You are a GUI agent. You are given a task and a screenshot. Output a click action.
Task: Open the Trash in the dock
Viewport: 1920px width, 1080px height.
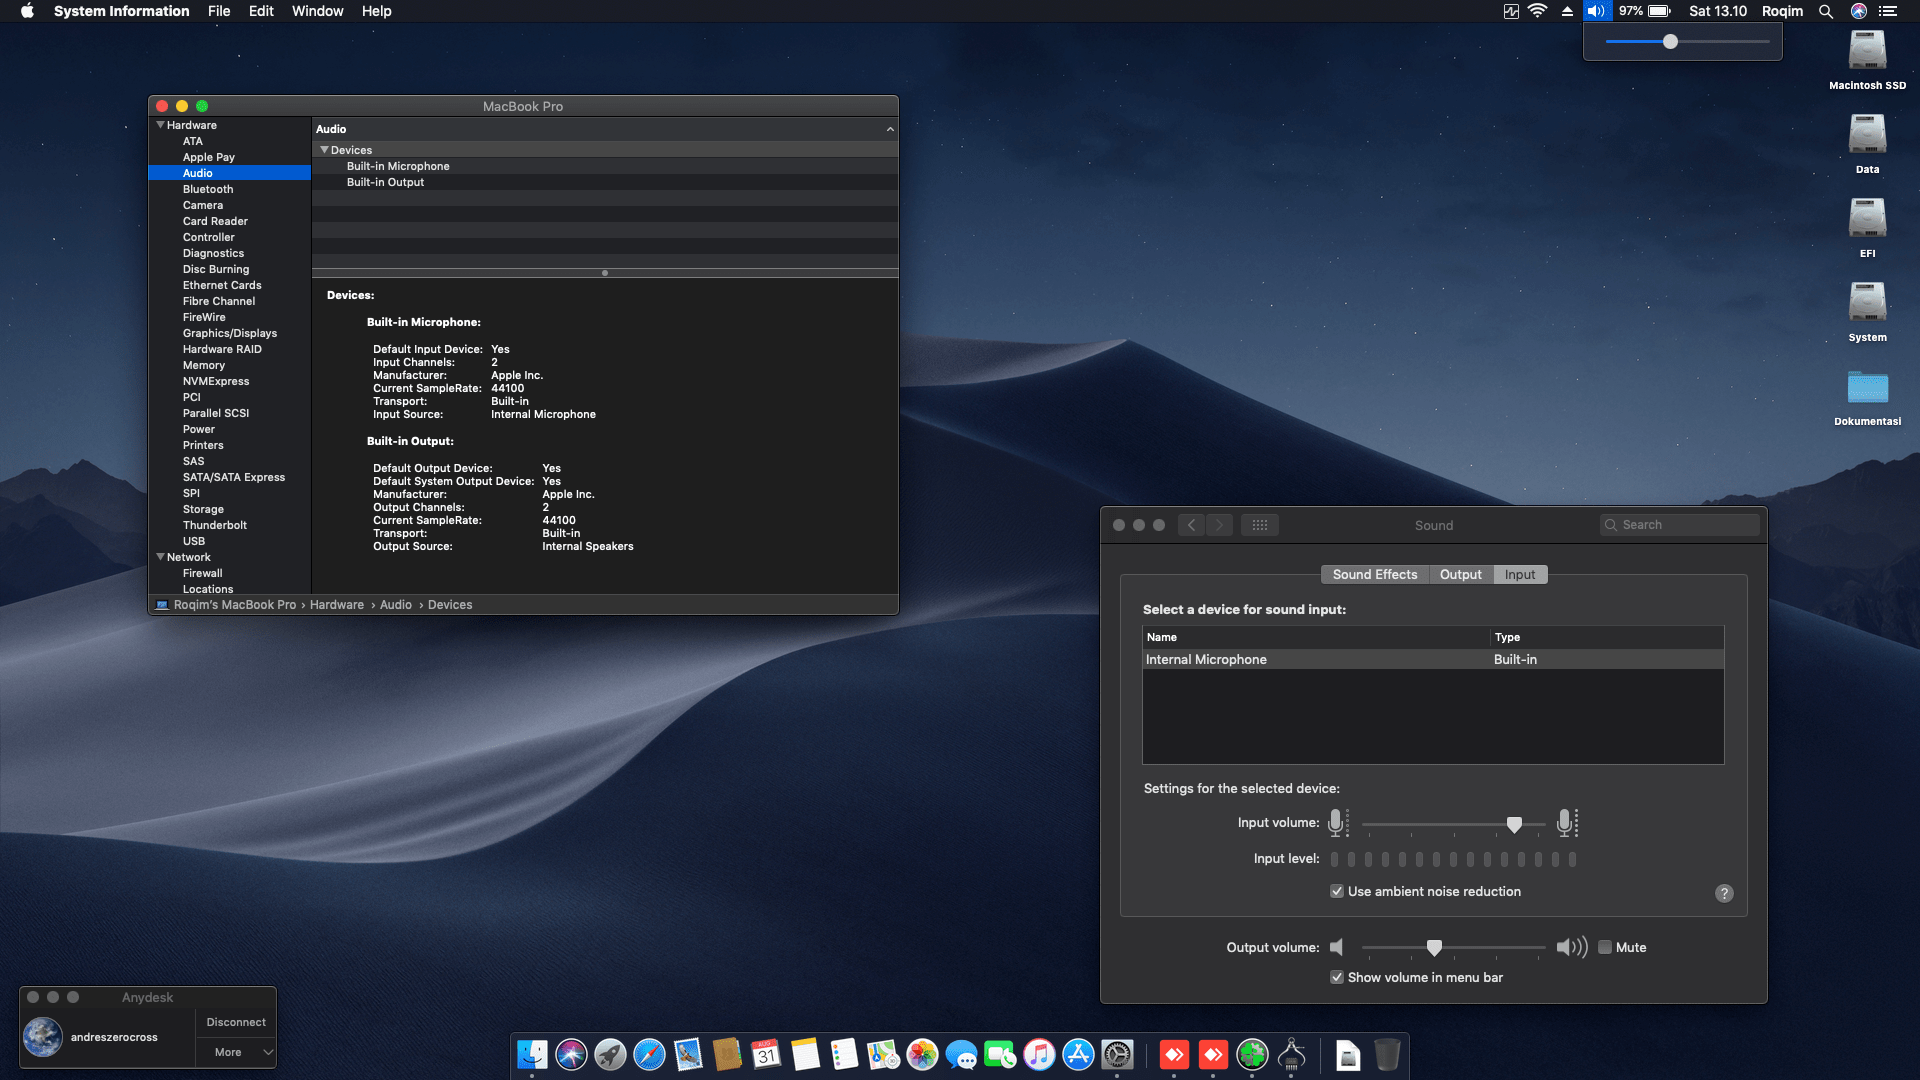coord(1387,1054)
